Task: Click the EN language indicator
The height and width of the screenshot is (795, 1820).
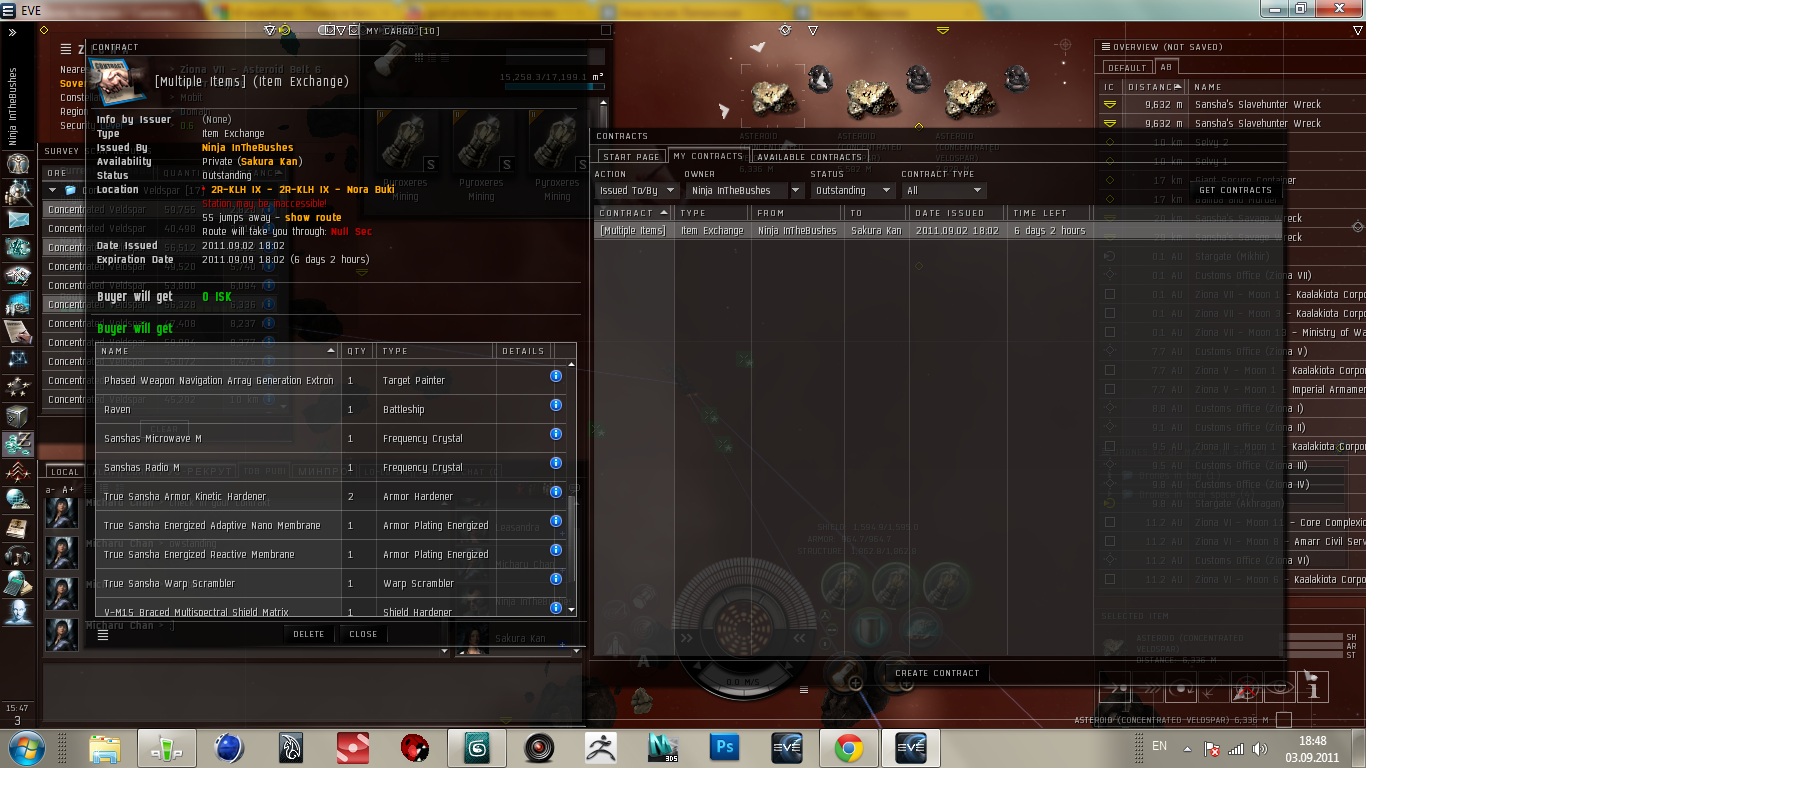Action: pyautogui.click(x=1160, y=746)
